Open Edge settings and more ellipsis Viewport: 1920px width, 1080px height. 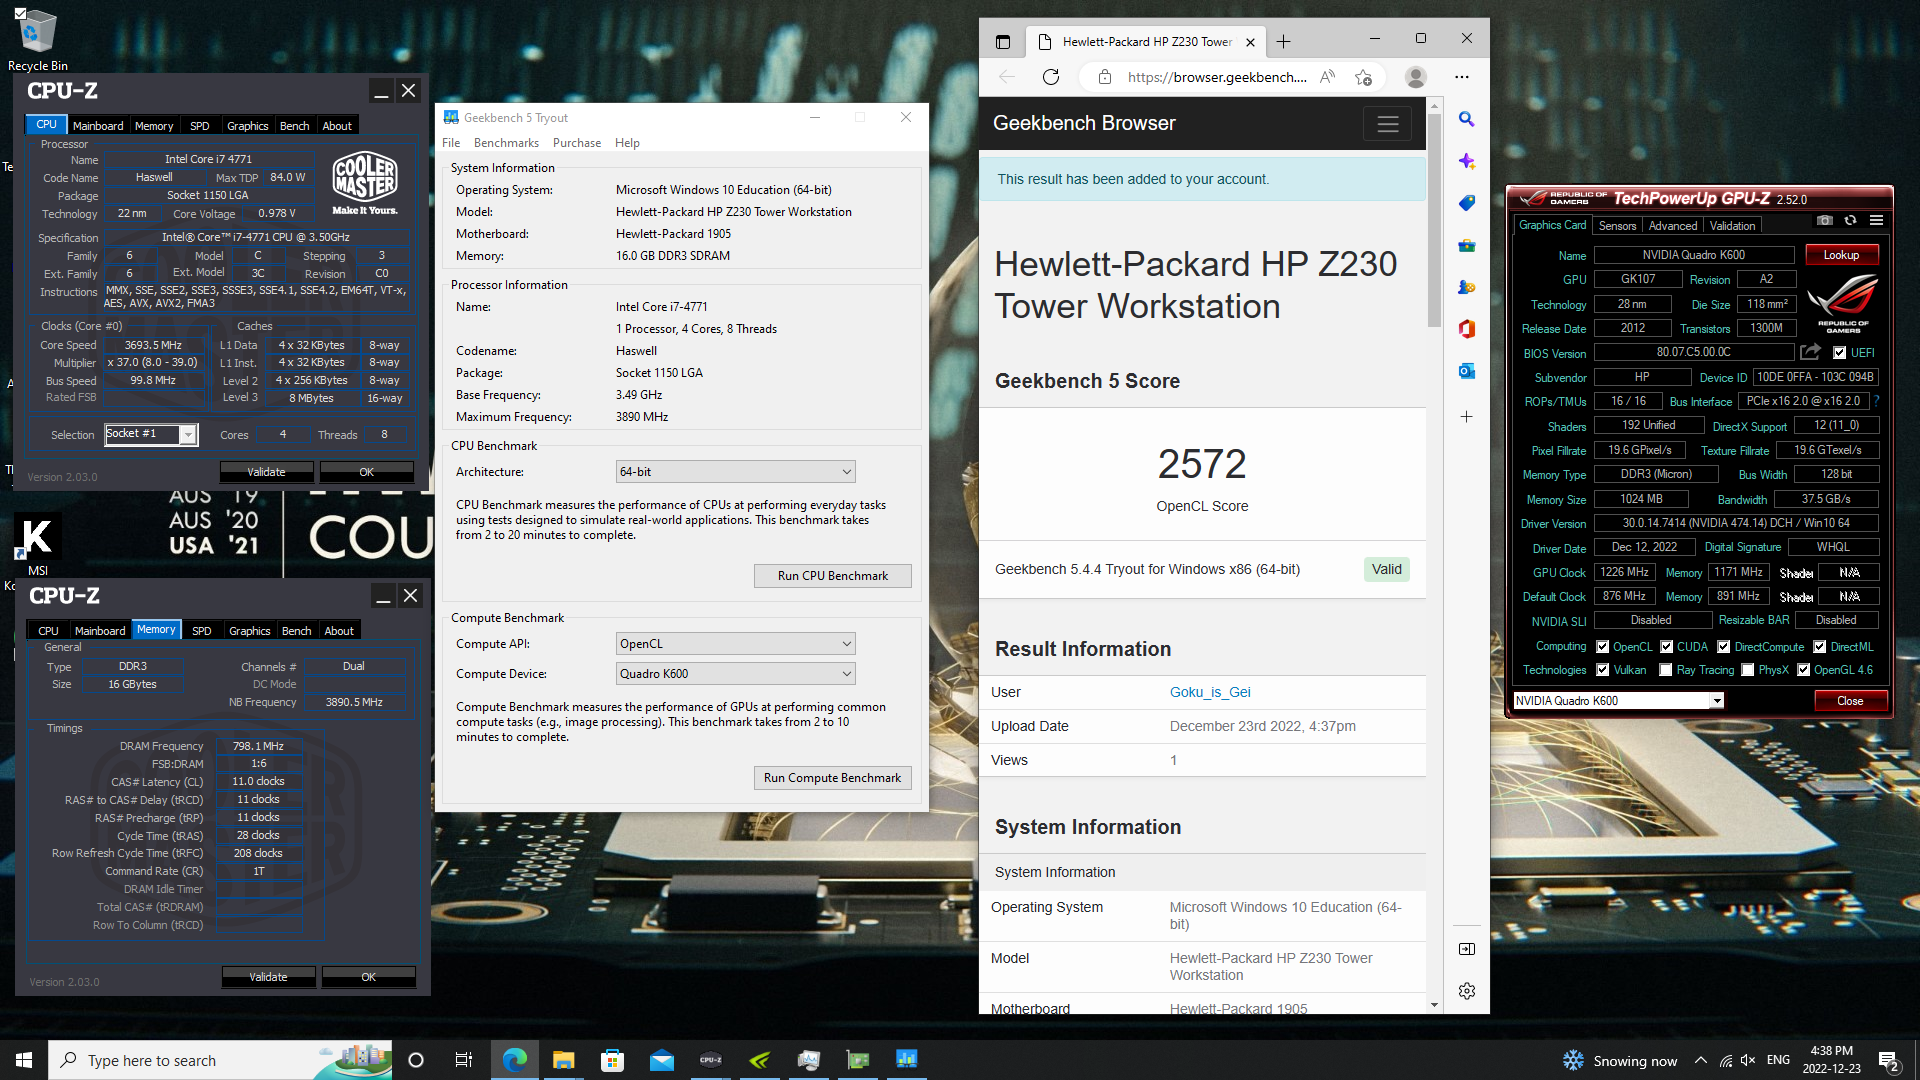(1462, 77)
